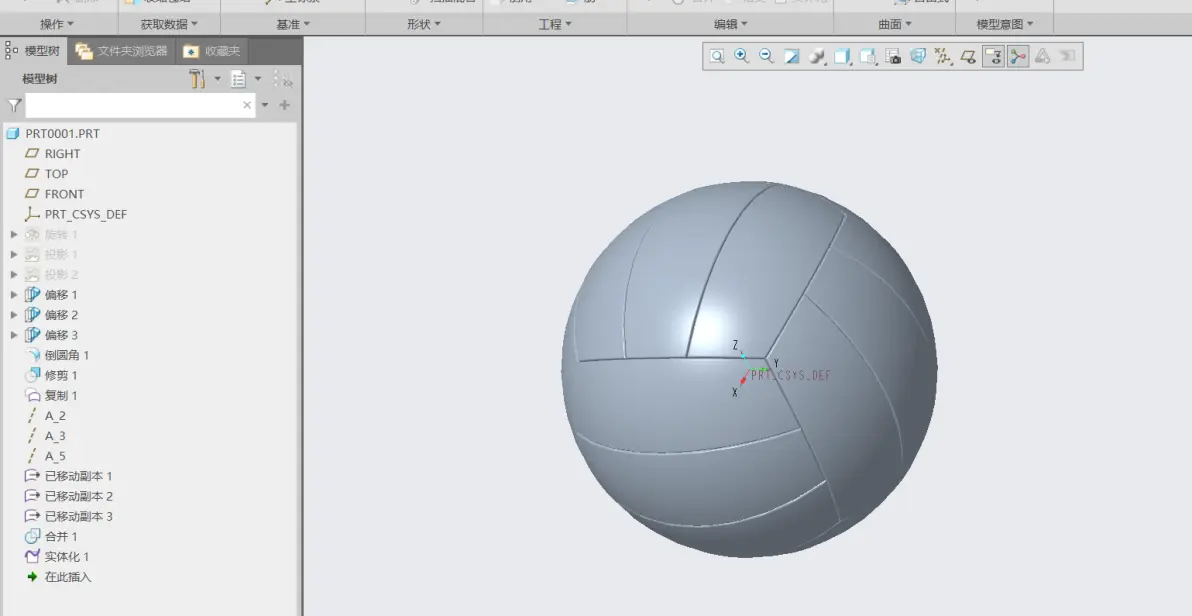Toggle annotation display in graphics toolbar

(x=993, y=56)
